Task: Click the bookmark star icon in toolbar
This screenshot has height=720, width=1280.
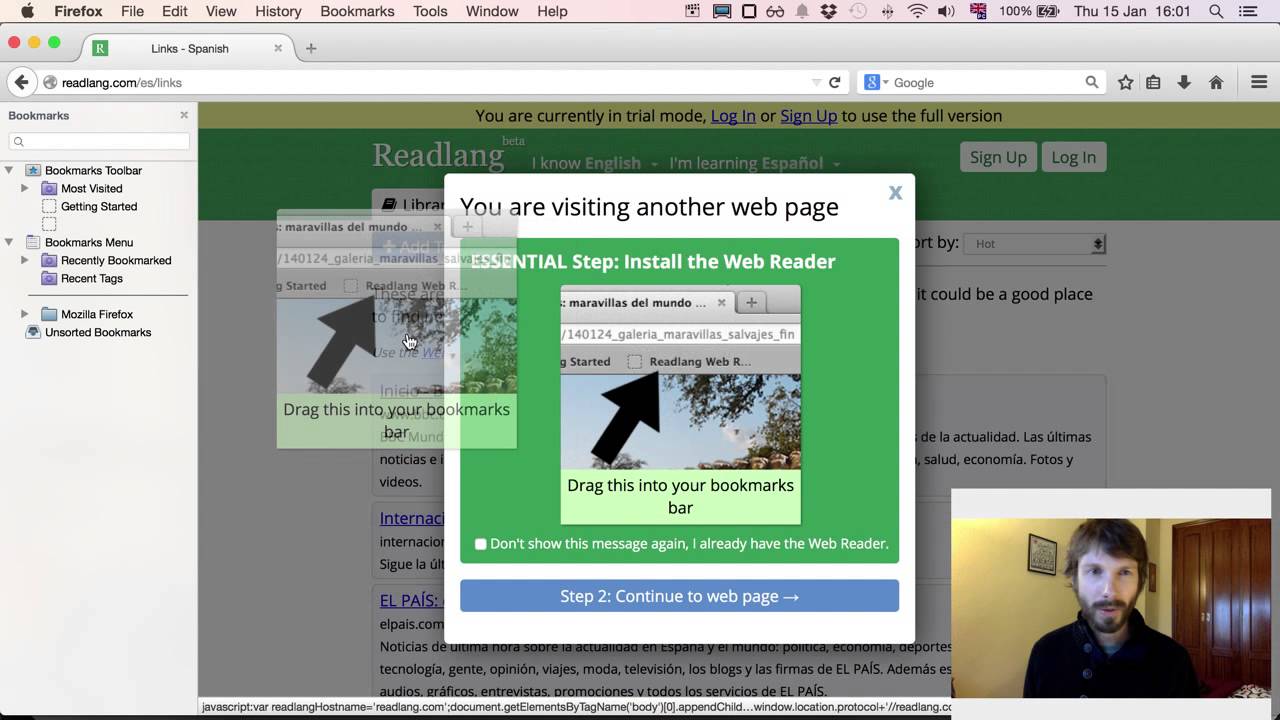Action: coord(1125,83)
